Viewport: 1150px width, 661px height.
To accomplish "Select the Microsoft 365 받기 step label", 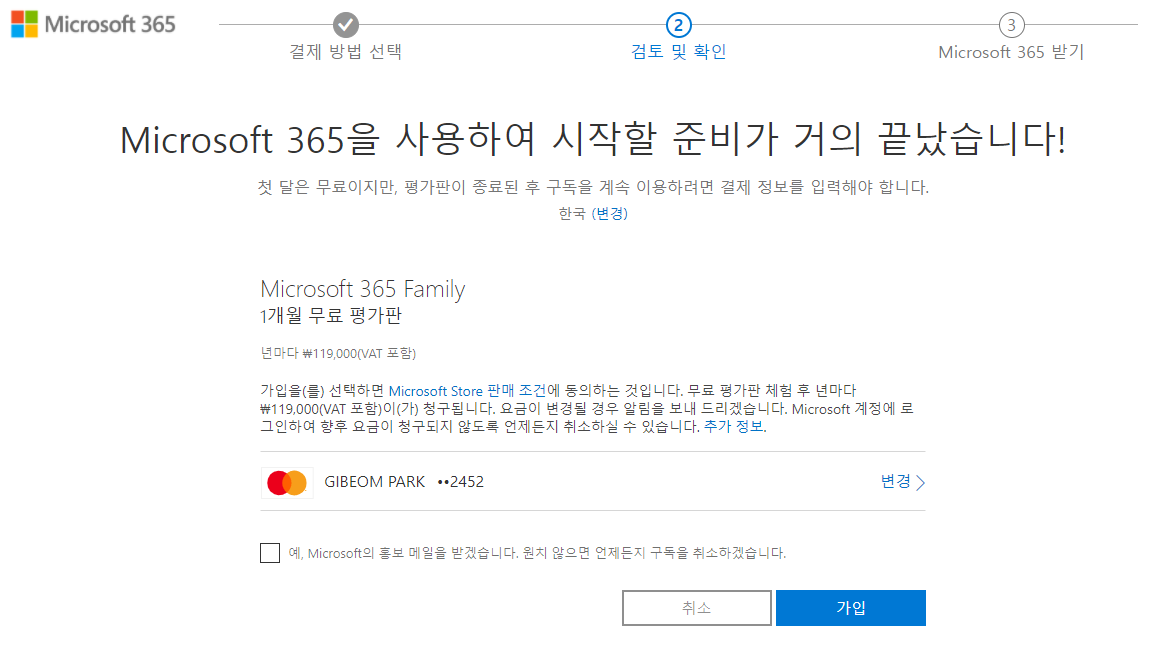I will click(x=1011, y=52).
